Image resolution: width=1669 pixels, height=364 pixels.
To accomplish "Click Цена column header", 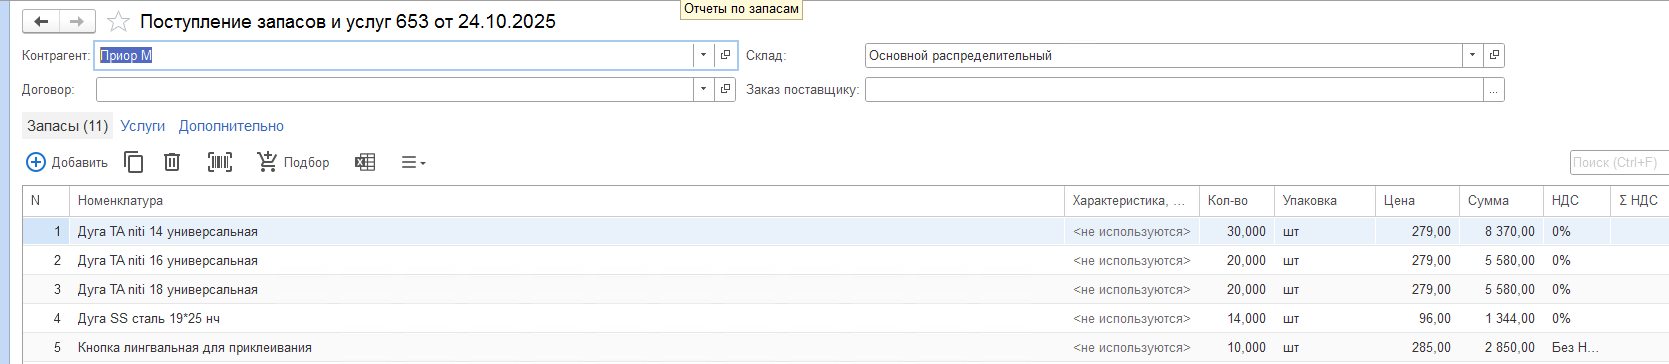I will (x=1417, y=201).
